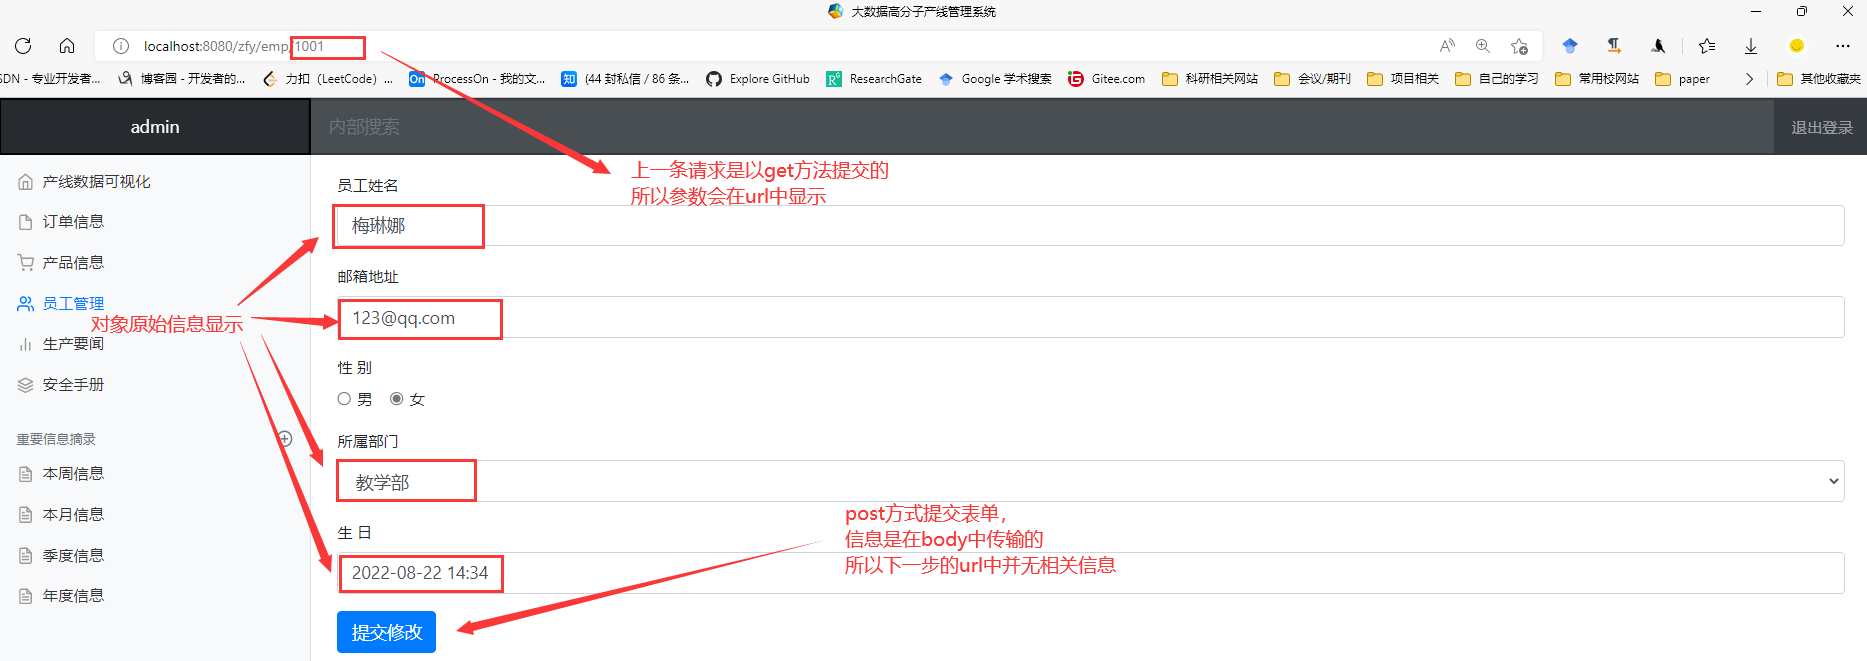Viewport: 1867px width, 661px height.
Task: Open the orange paragraph-mark extension icon
Action: 1614,46
